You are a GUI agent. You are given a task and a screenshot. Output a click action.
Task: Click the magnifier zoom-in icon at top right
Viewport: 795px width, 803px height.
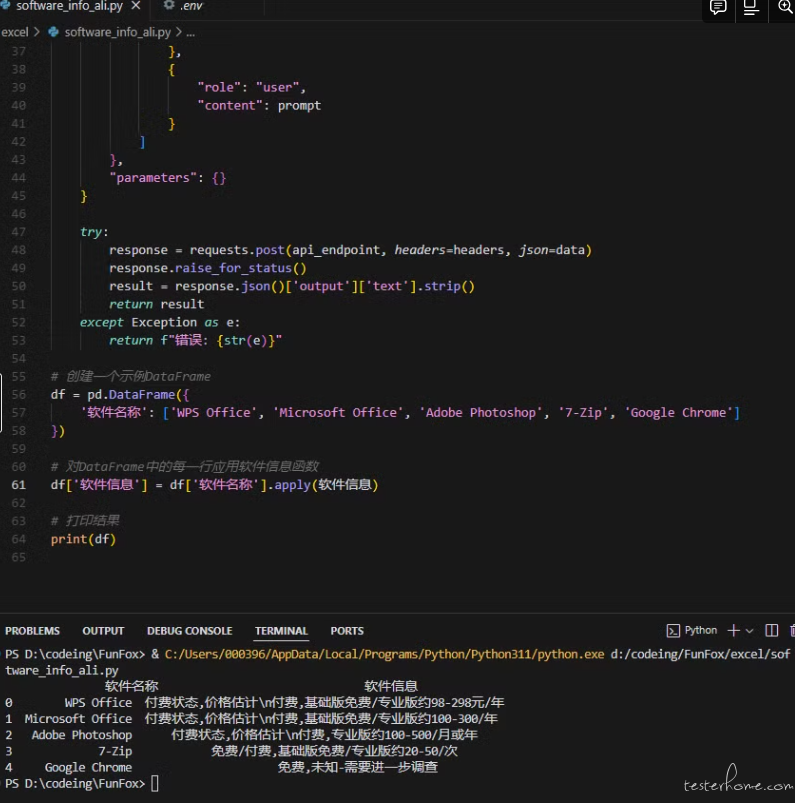785,7
